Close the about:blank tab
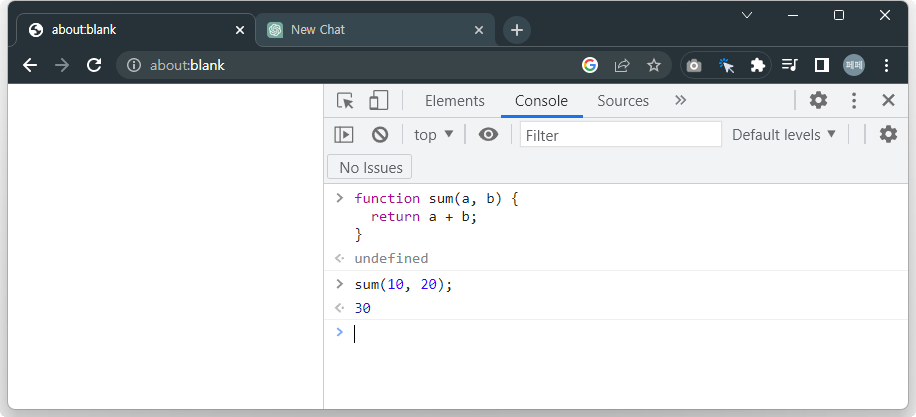The height and width of the screenshot is (417, 916). coord(240,30)
